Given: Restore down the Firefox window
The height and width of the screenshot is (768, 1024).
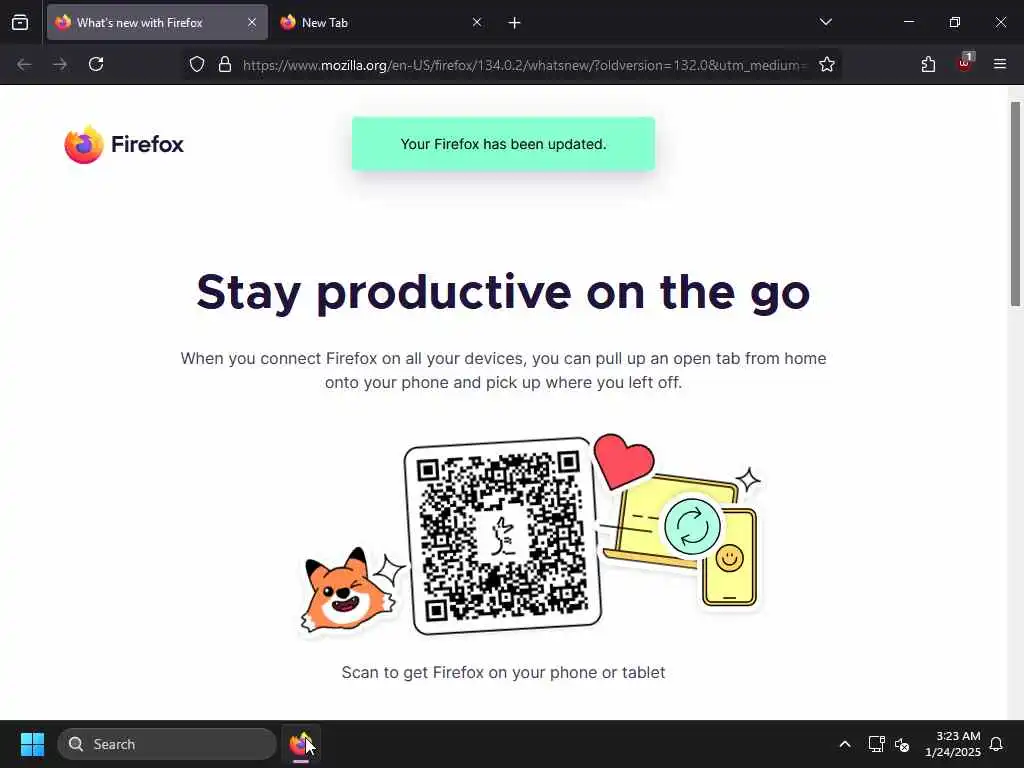Looking at the screenshot, I should tap(955, 22).
